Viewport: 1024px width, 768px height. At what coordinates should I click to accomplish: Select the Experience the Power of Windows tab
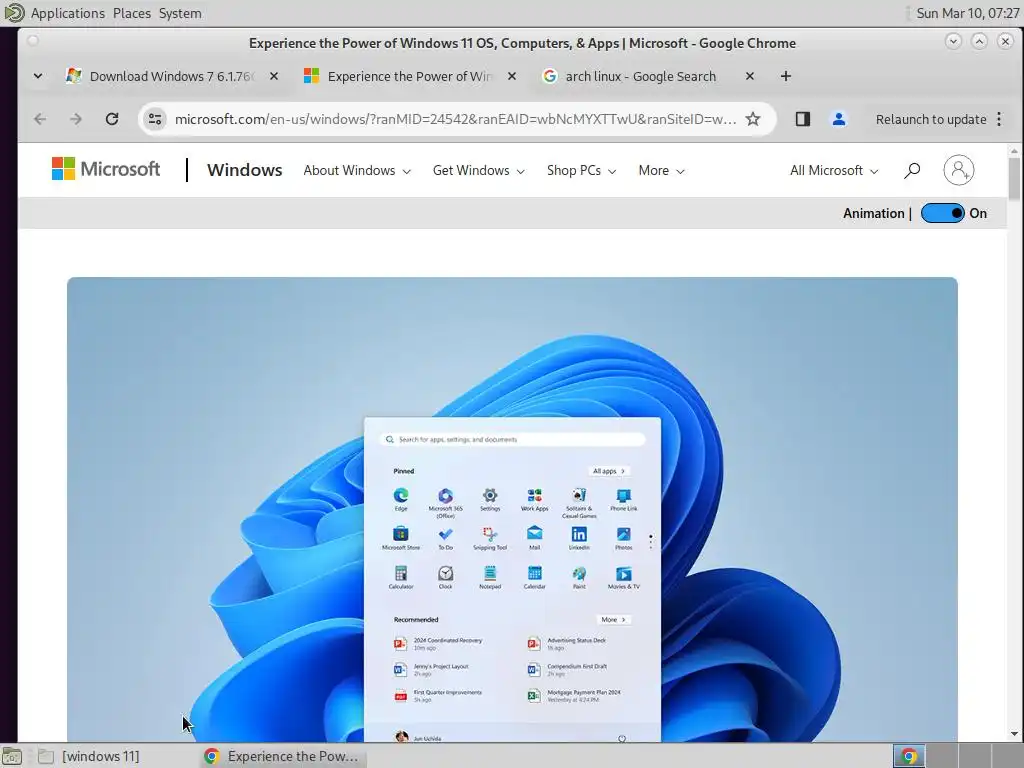coord(409,76)
